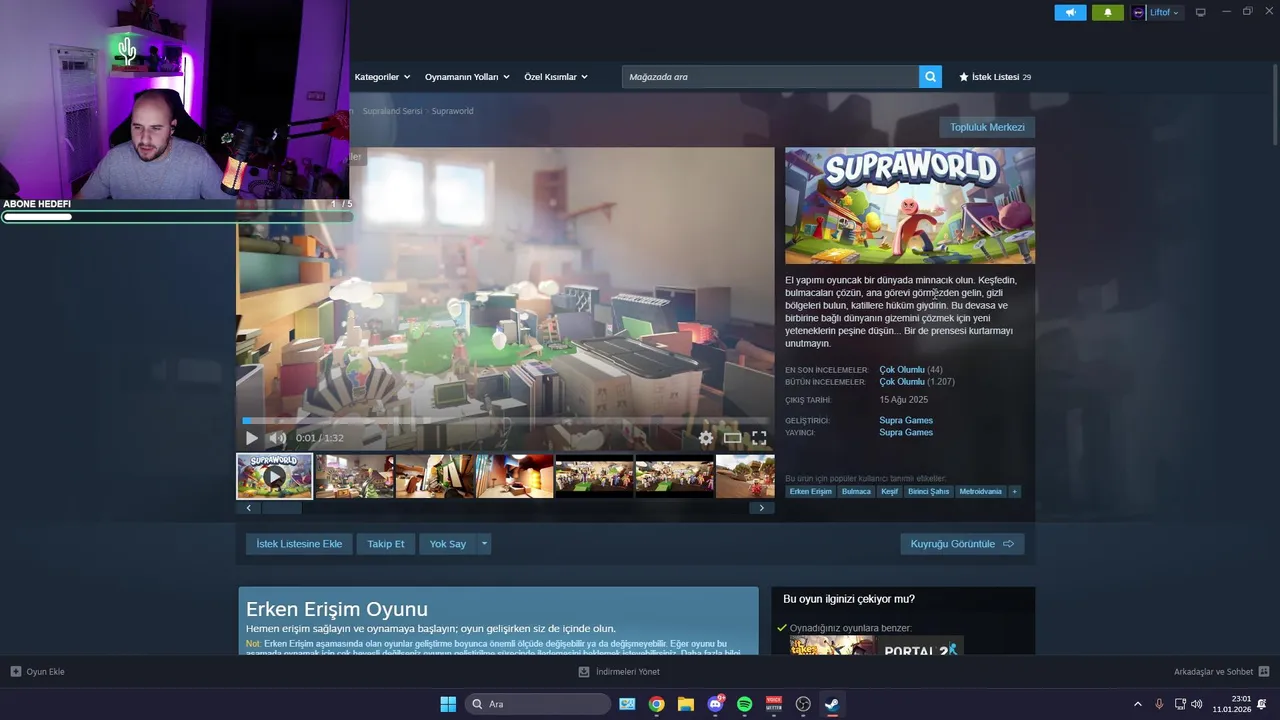This screenshot has width=1280, height=720.
Task: Click the Steam icon in the taskbar
Action: pyautogui.click(x=832, y=704)
